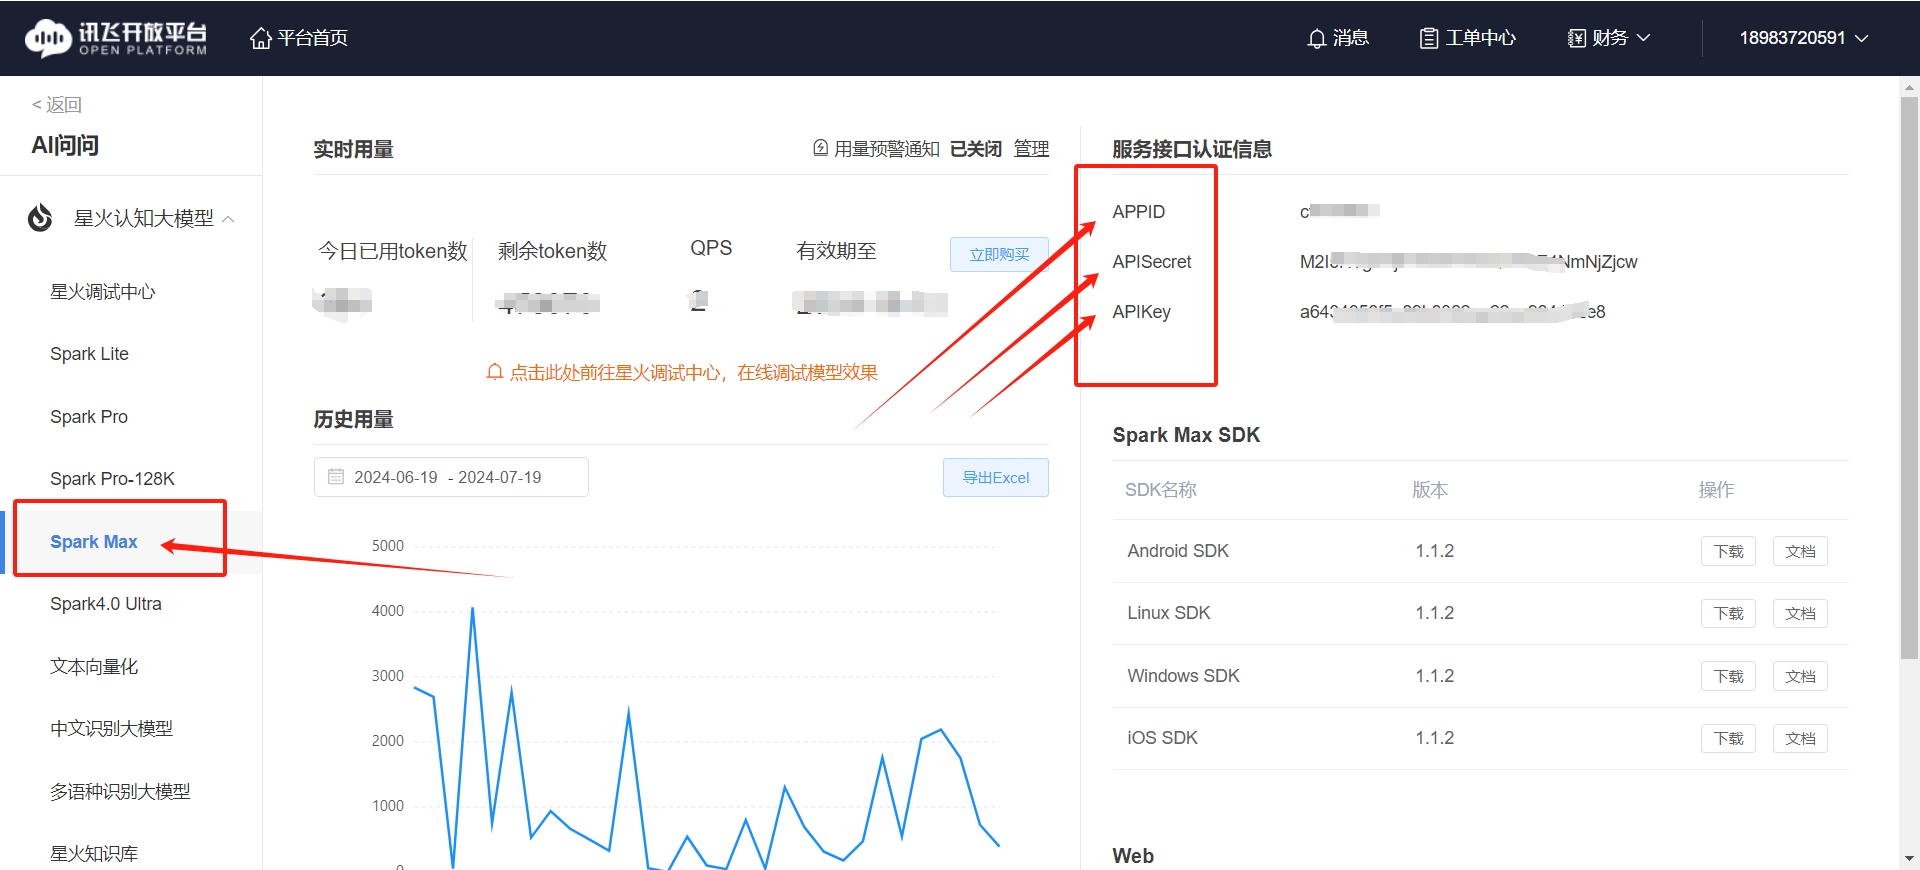Click the 用量预警通知 alert icon
Image resolution: width=1920 pixels, height=870 pixels.
(x=821, y=148)
